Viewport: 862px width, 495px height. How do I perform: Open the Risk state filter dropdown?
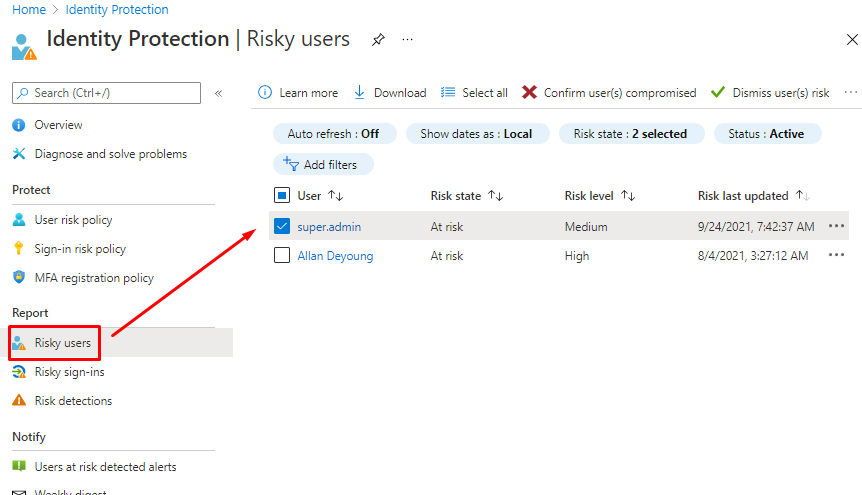pos(631,134)
